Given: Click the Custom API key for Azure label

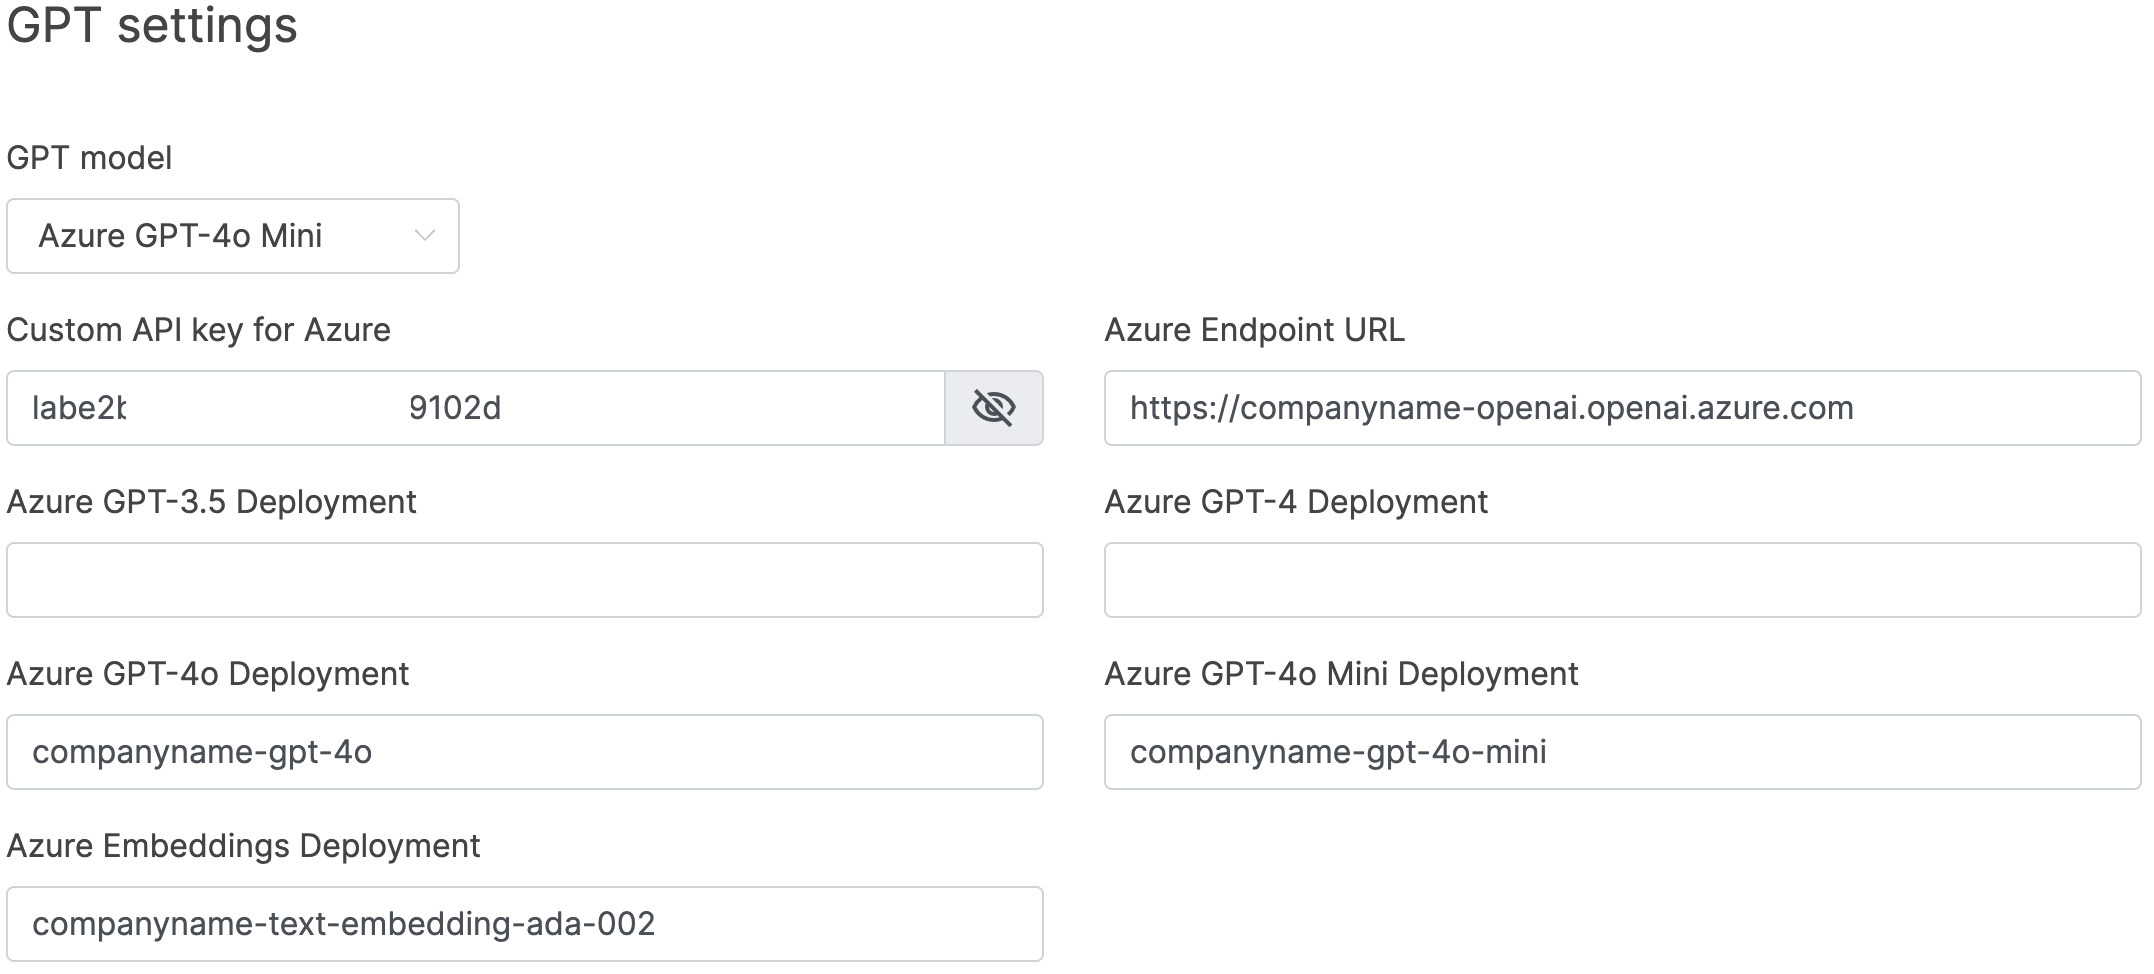Looking at the screenshot, I should (x=198, y=330).
